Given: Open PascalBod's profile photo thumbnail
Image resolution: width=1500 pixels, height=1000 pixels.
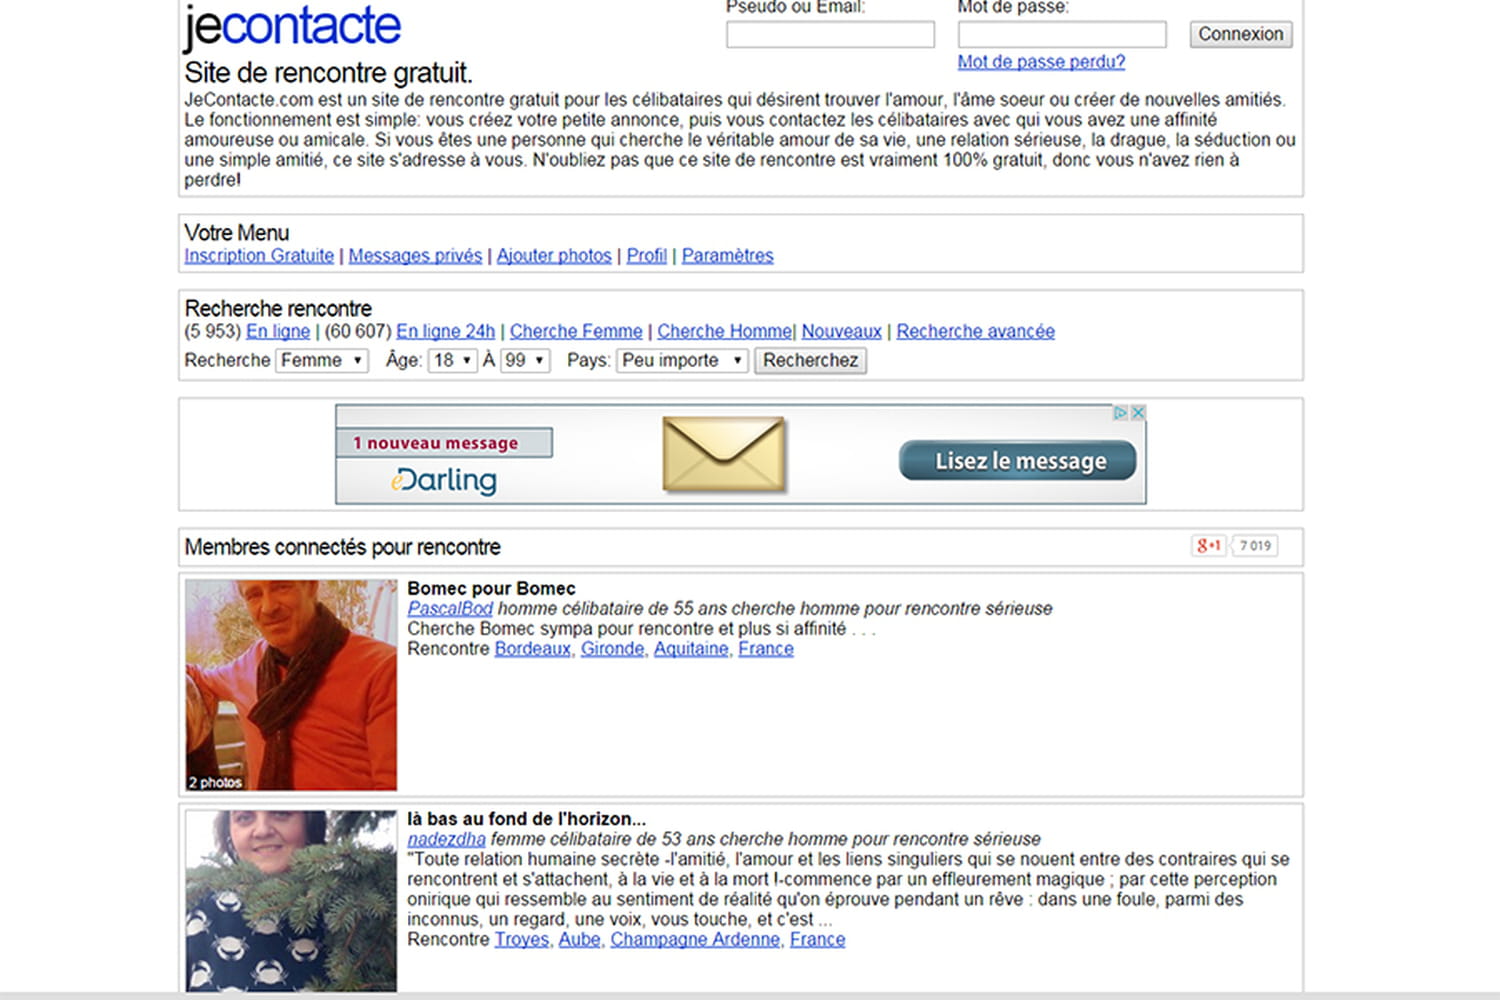Looking at the screenshot, I should tap(291, 685).
